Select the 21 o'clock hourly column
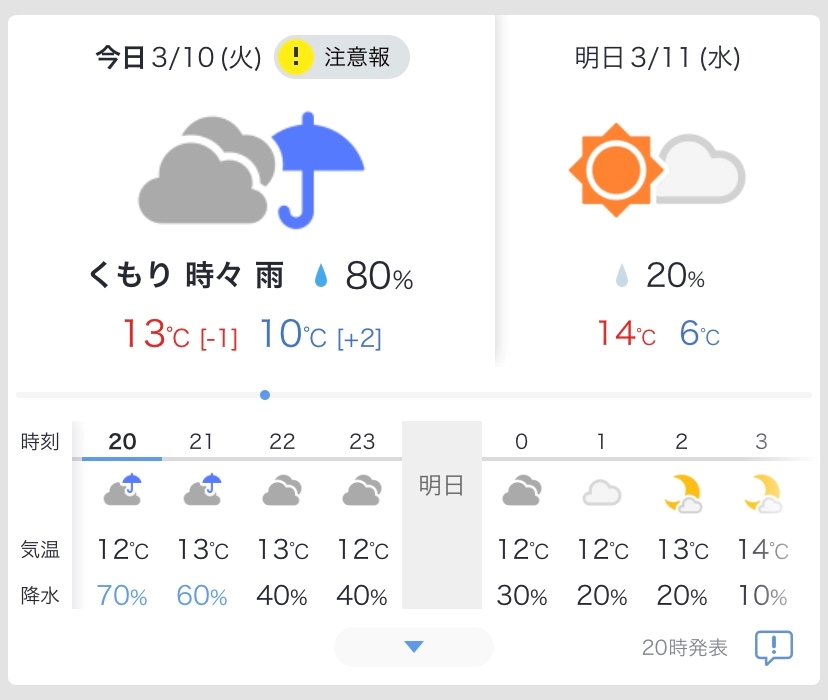The width and height of the screenshot is (828, 700). tap(202, 516)
